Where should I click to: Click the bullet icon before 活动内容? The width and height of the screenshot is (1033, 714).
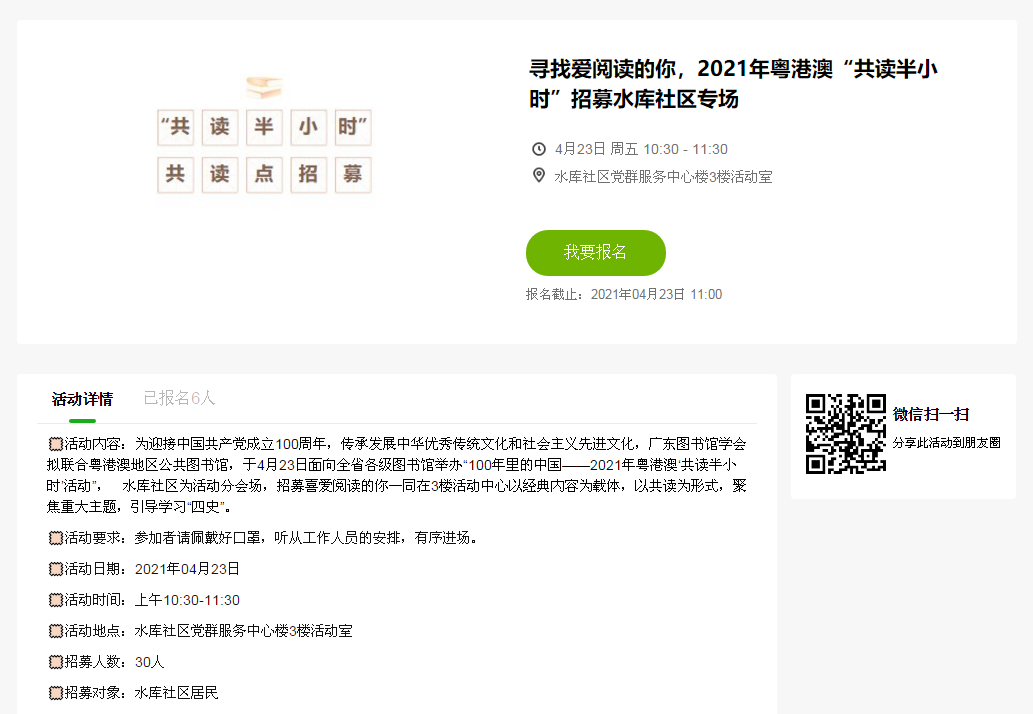(56, 443)
